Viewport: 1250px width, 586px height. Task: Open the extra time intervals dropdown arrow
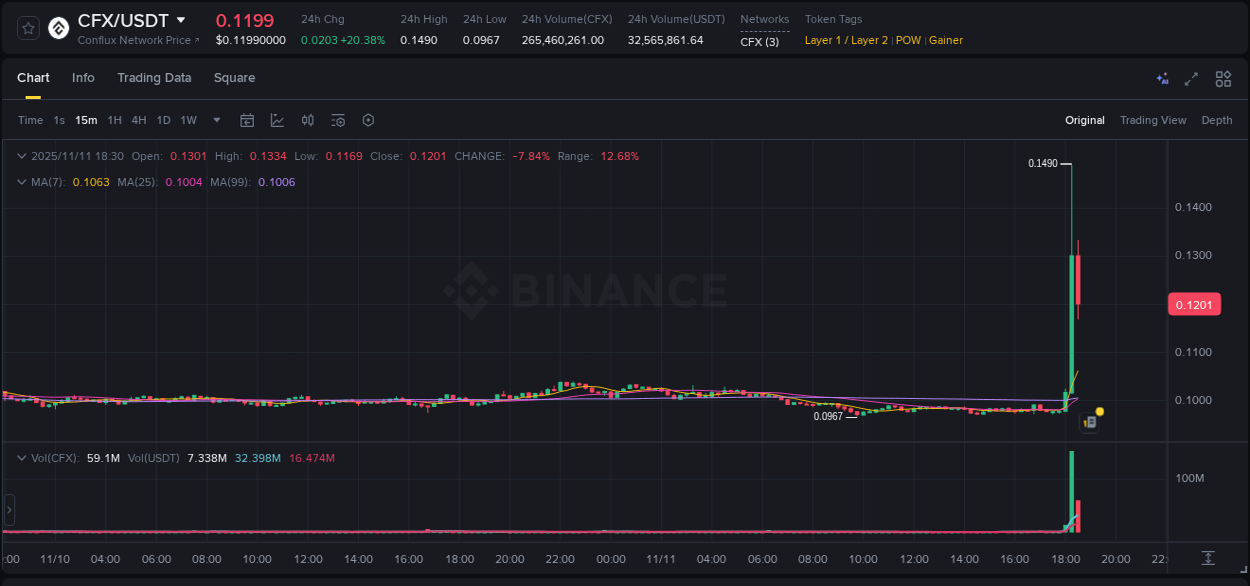pos(215,120)
